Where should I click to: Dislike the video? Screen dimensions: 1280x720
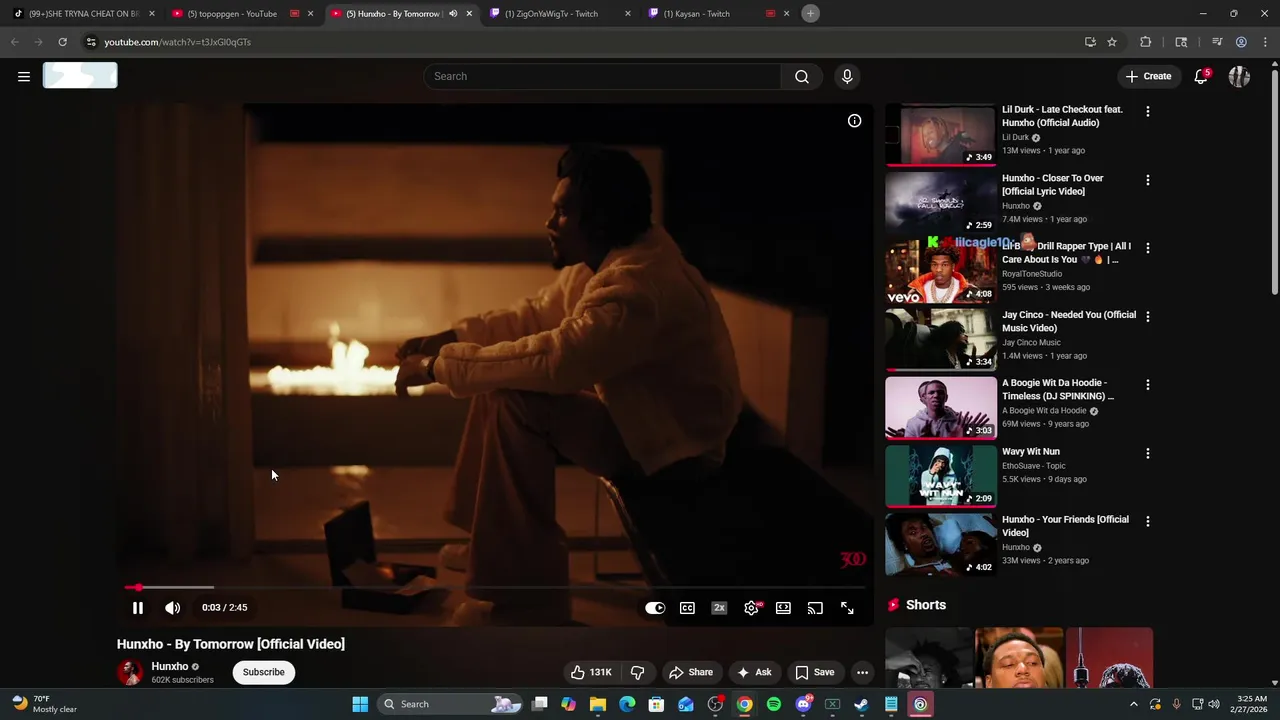(637, 672)
